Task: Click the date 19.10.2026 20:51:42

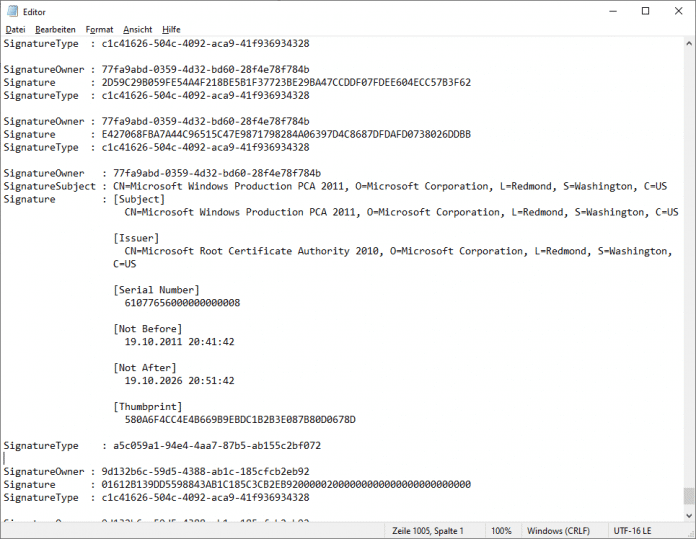Action: [x=179, y=381]
